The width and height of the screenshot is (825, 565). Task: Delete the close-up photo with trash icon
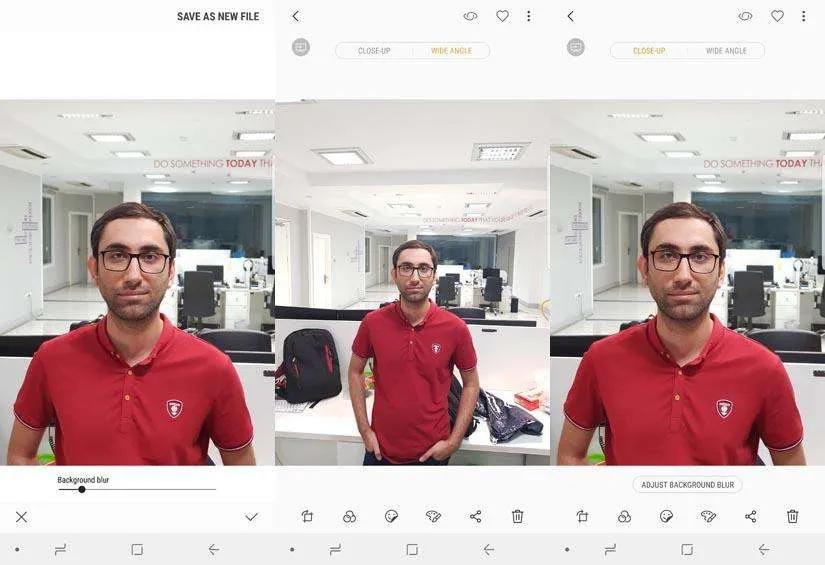pos(792,516)
